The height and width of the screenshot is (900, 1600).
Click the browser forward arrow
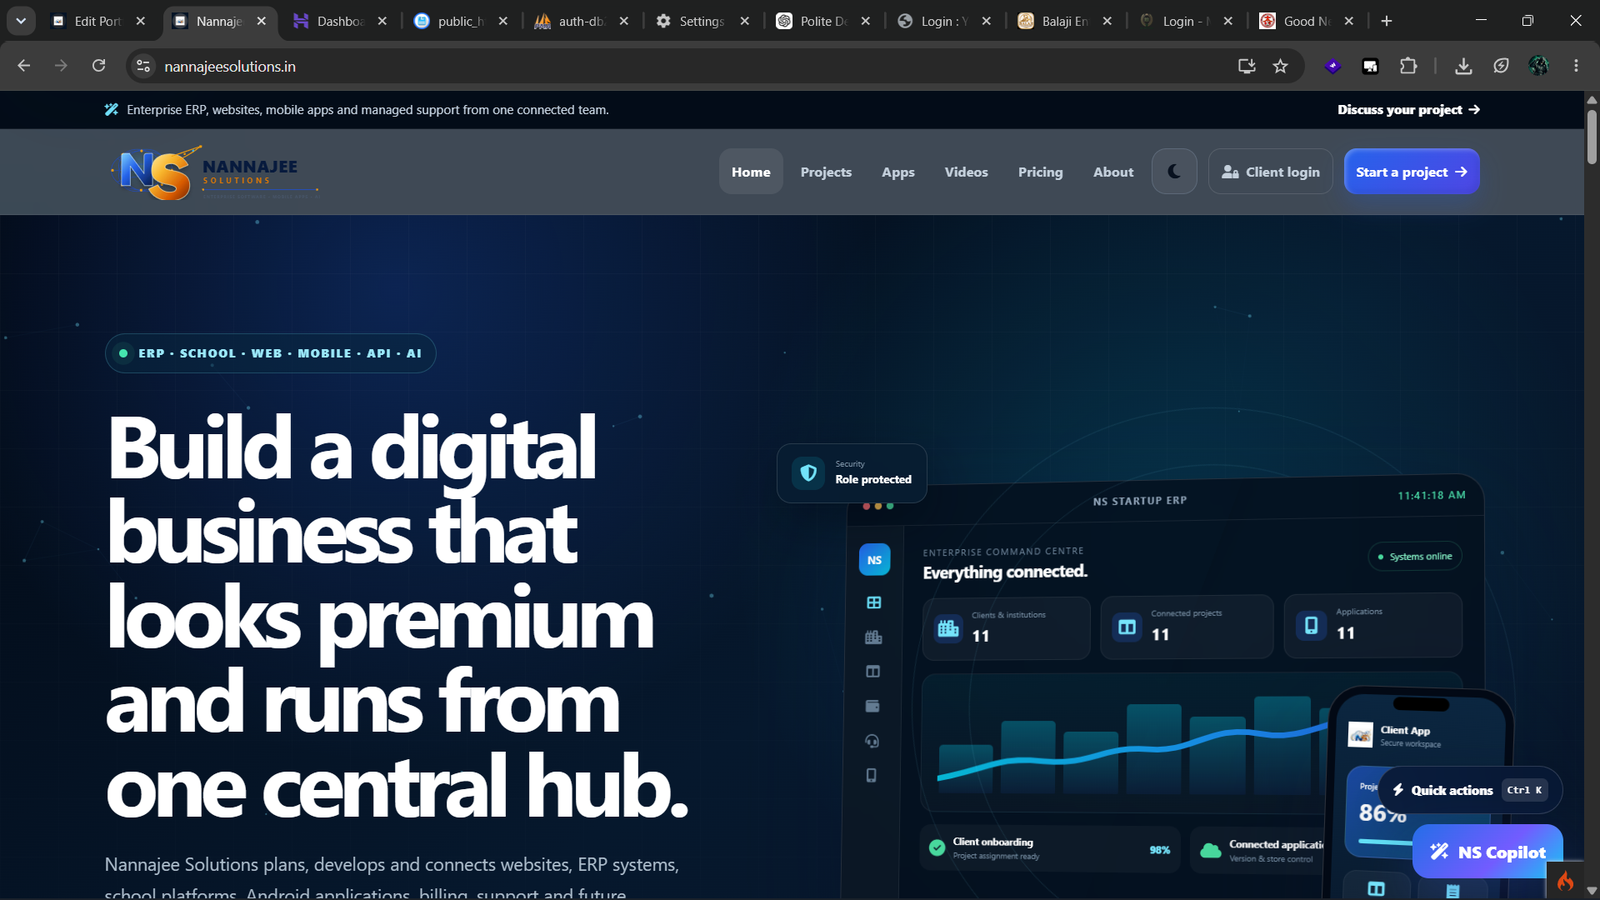61,66
